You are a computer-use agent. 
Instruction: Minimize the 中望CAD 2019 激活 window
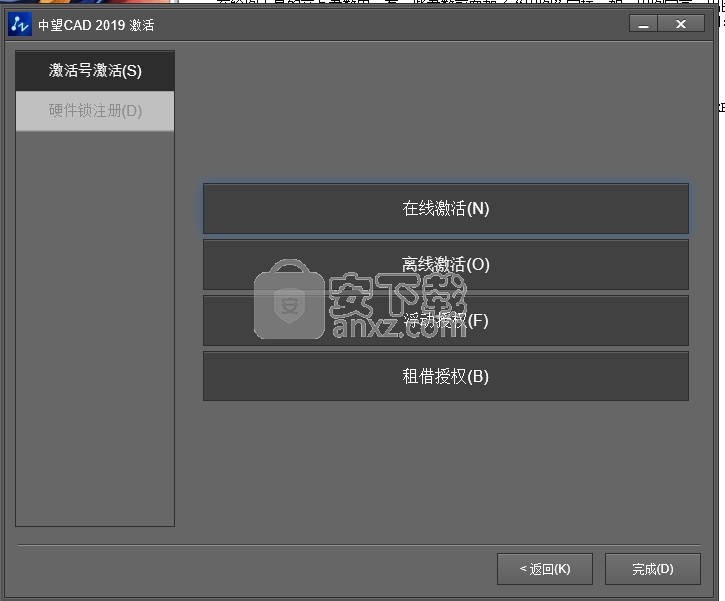click(643, 24)
